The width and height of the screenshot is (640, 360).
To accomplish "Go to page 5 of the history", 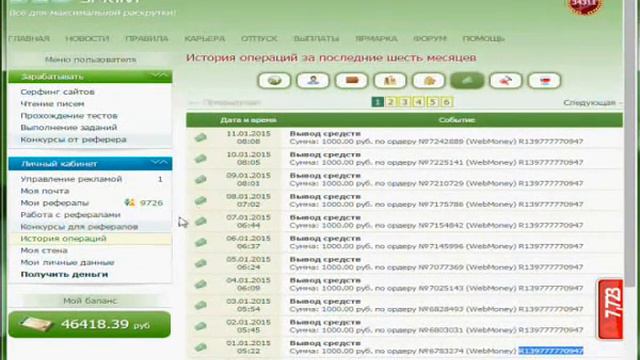I will 433,102.
